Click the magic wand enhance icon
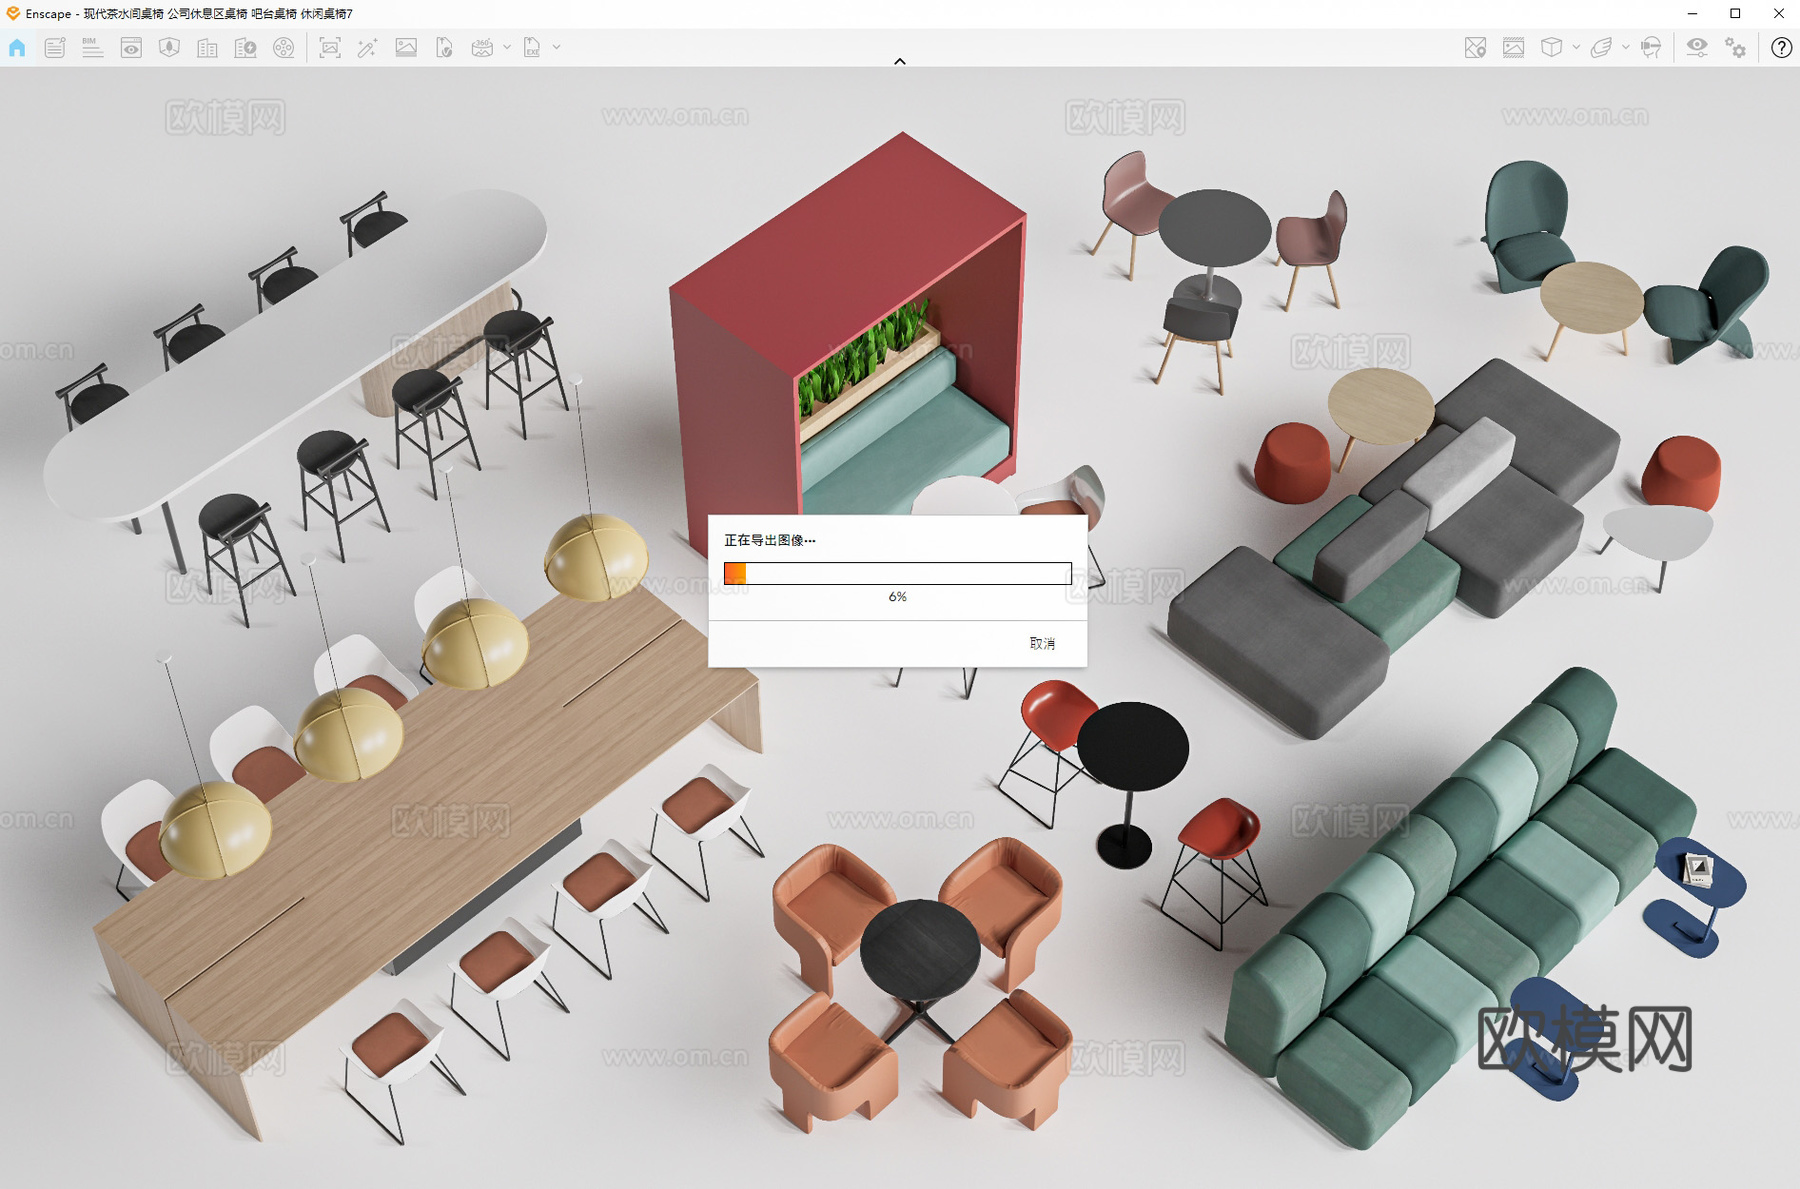 click(367, 48)
